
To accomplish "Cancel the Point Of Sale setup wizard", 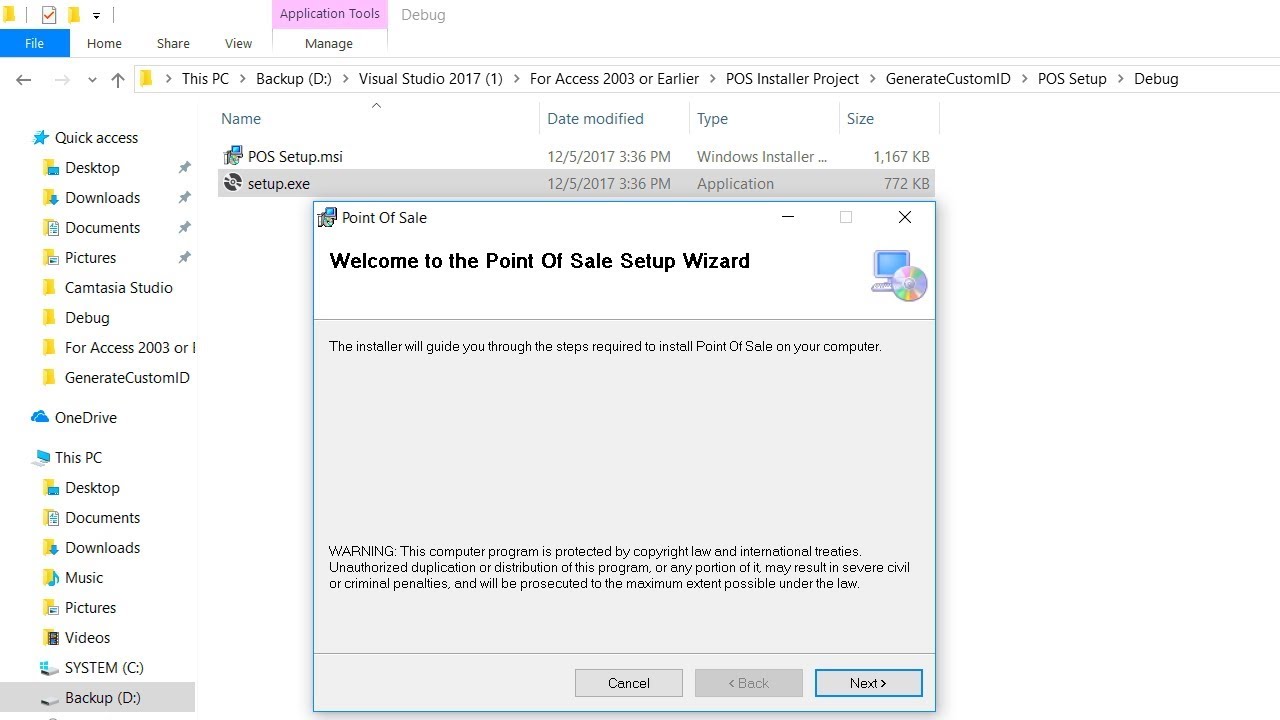I will pos(628,683).
